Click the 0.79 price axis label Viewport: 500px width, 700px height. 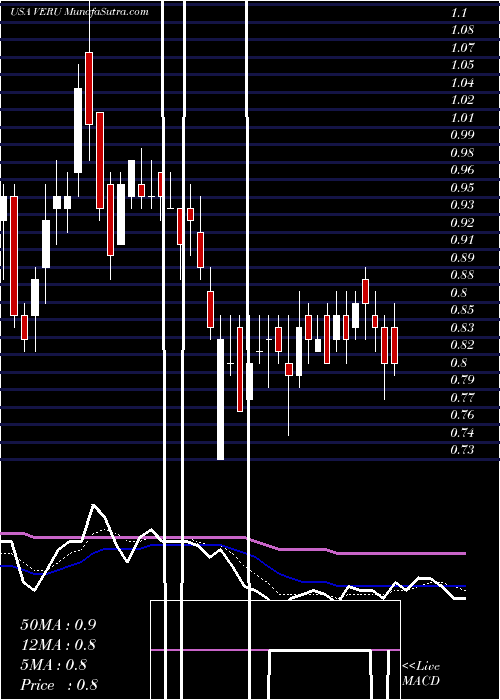point(462,380)
